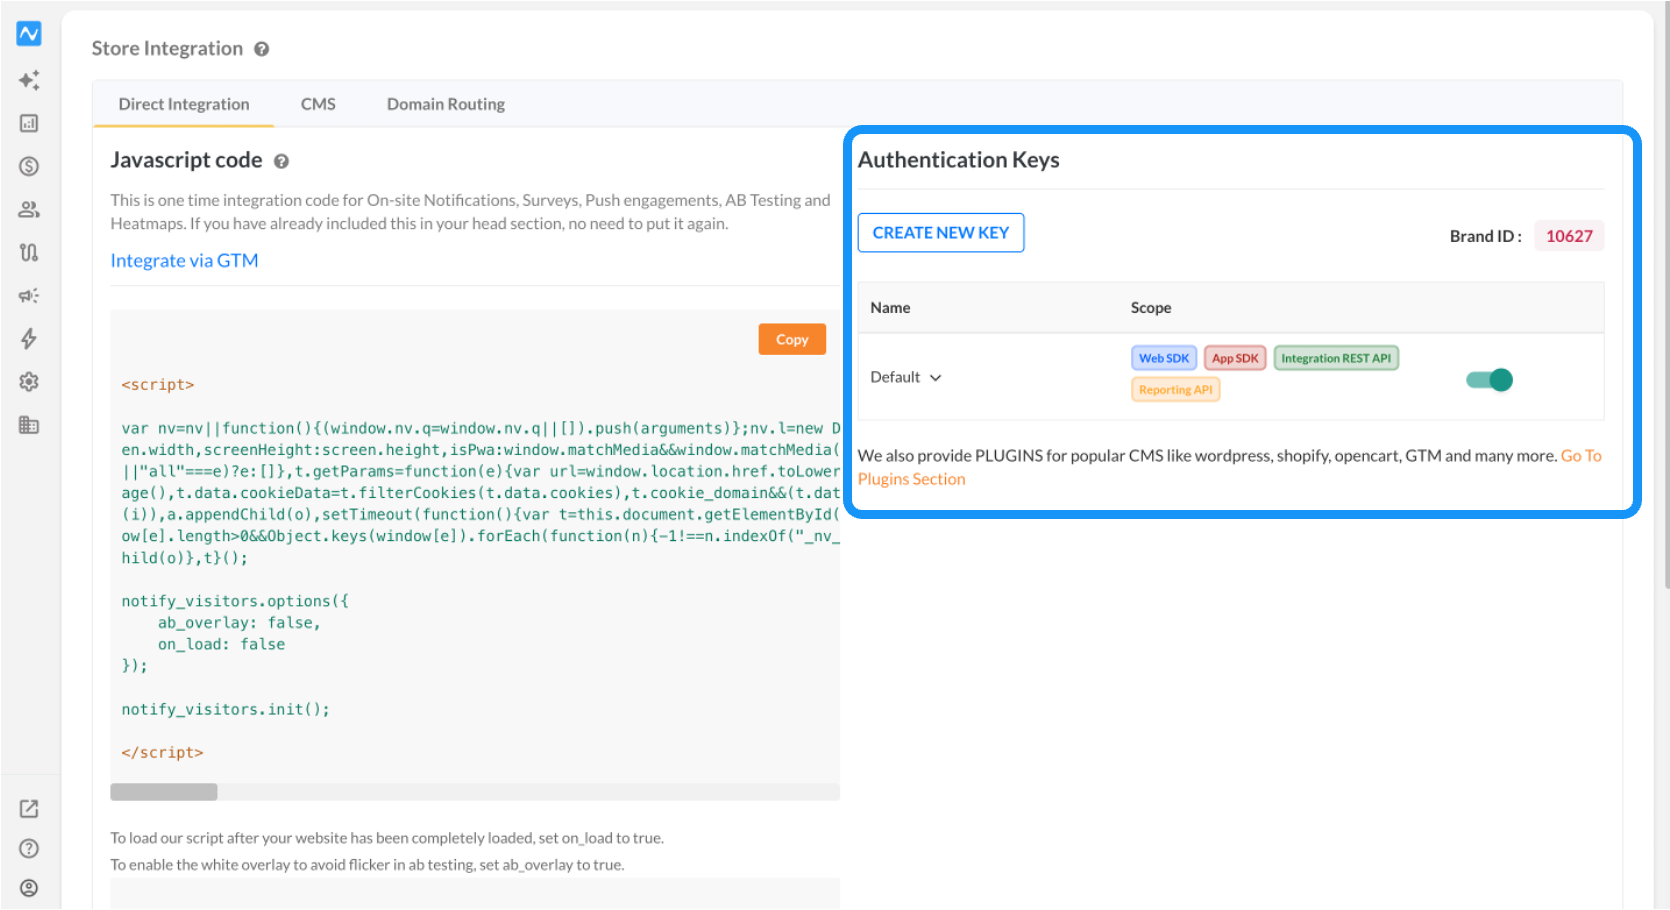Screen dimensions: 1670x910
Task: Expand the Default key row chevron
Action: [x=936, y=377]
